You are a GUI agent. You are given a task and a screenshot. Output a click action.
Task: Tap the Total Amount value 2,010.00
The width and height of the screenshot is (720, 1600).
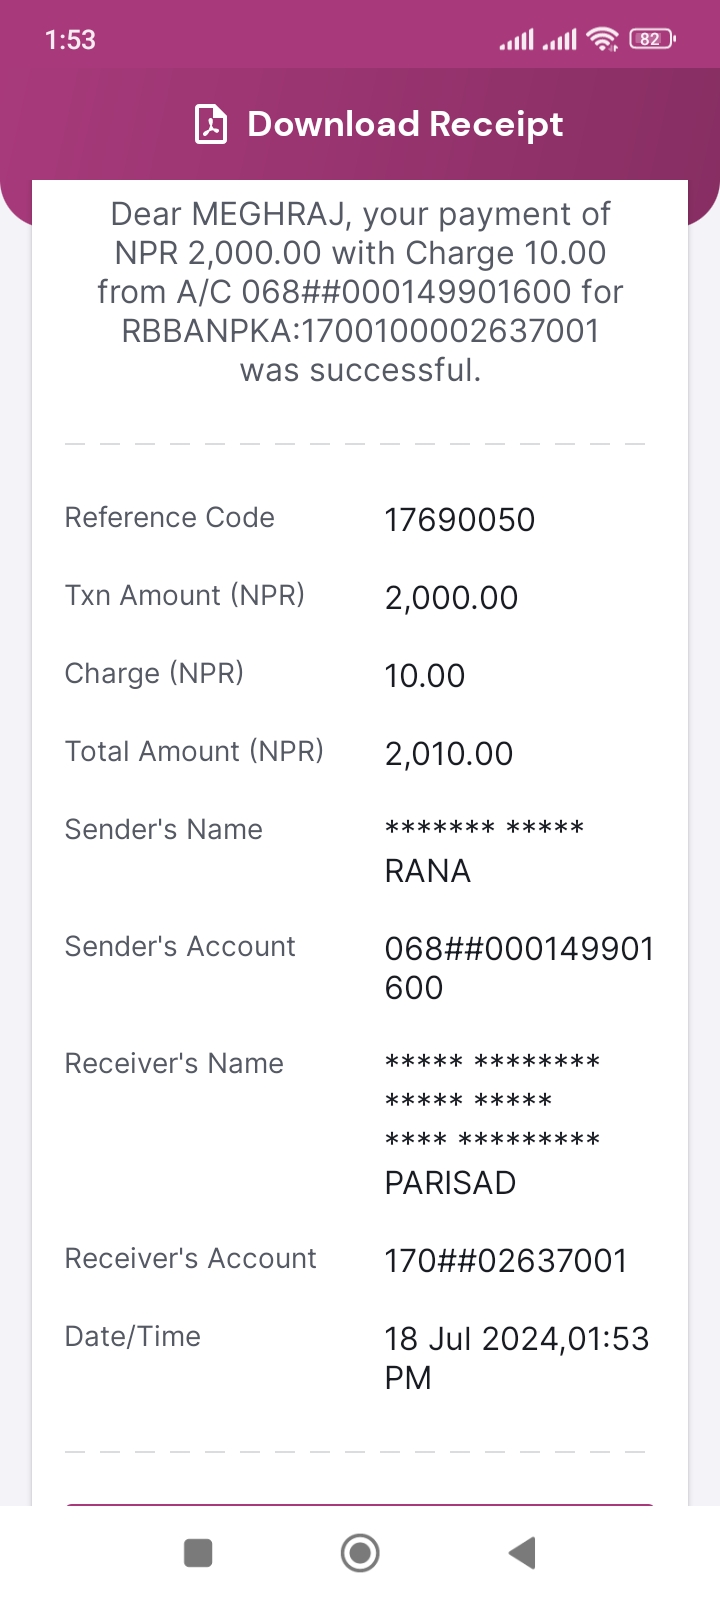(x=449, y=754)
